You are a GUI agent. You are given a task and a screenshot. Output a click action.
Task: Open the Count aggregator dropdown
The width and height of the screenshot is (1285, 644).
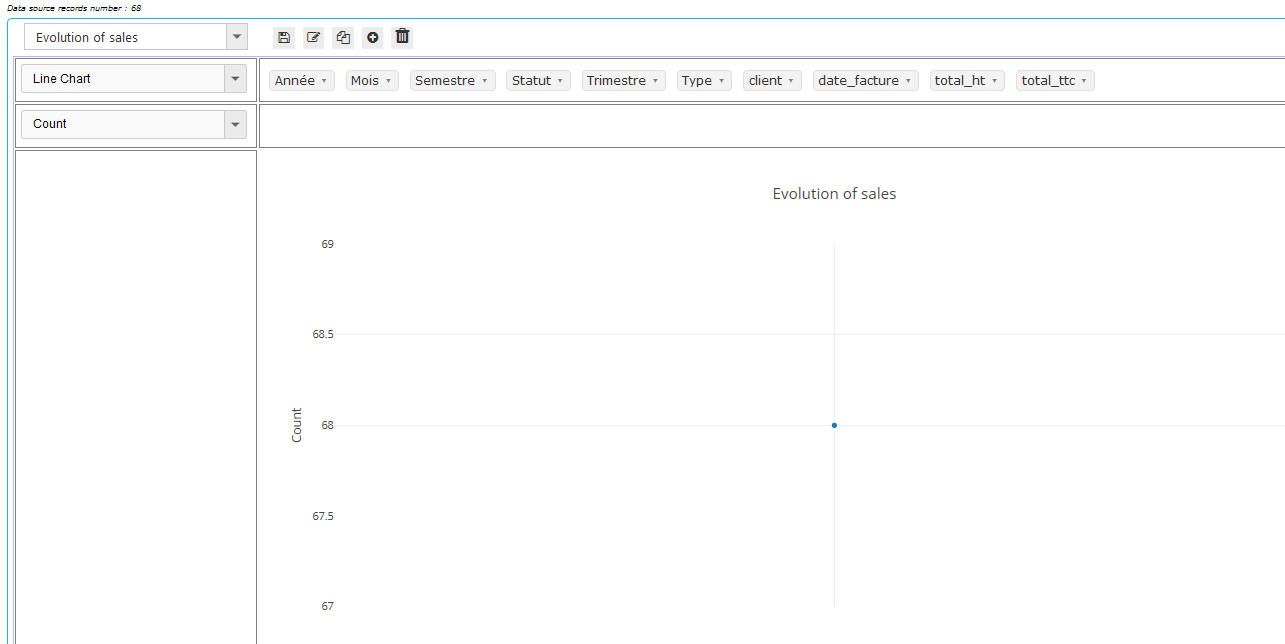point(235,124)
